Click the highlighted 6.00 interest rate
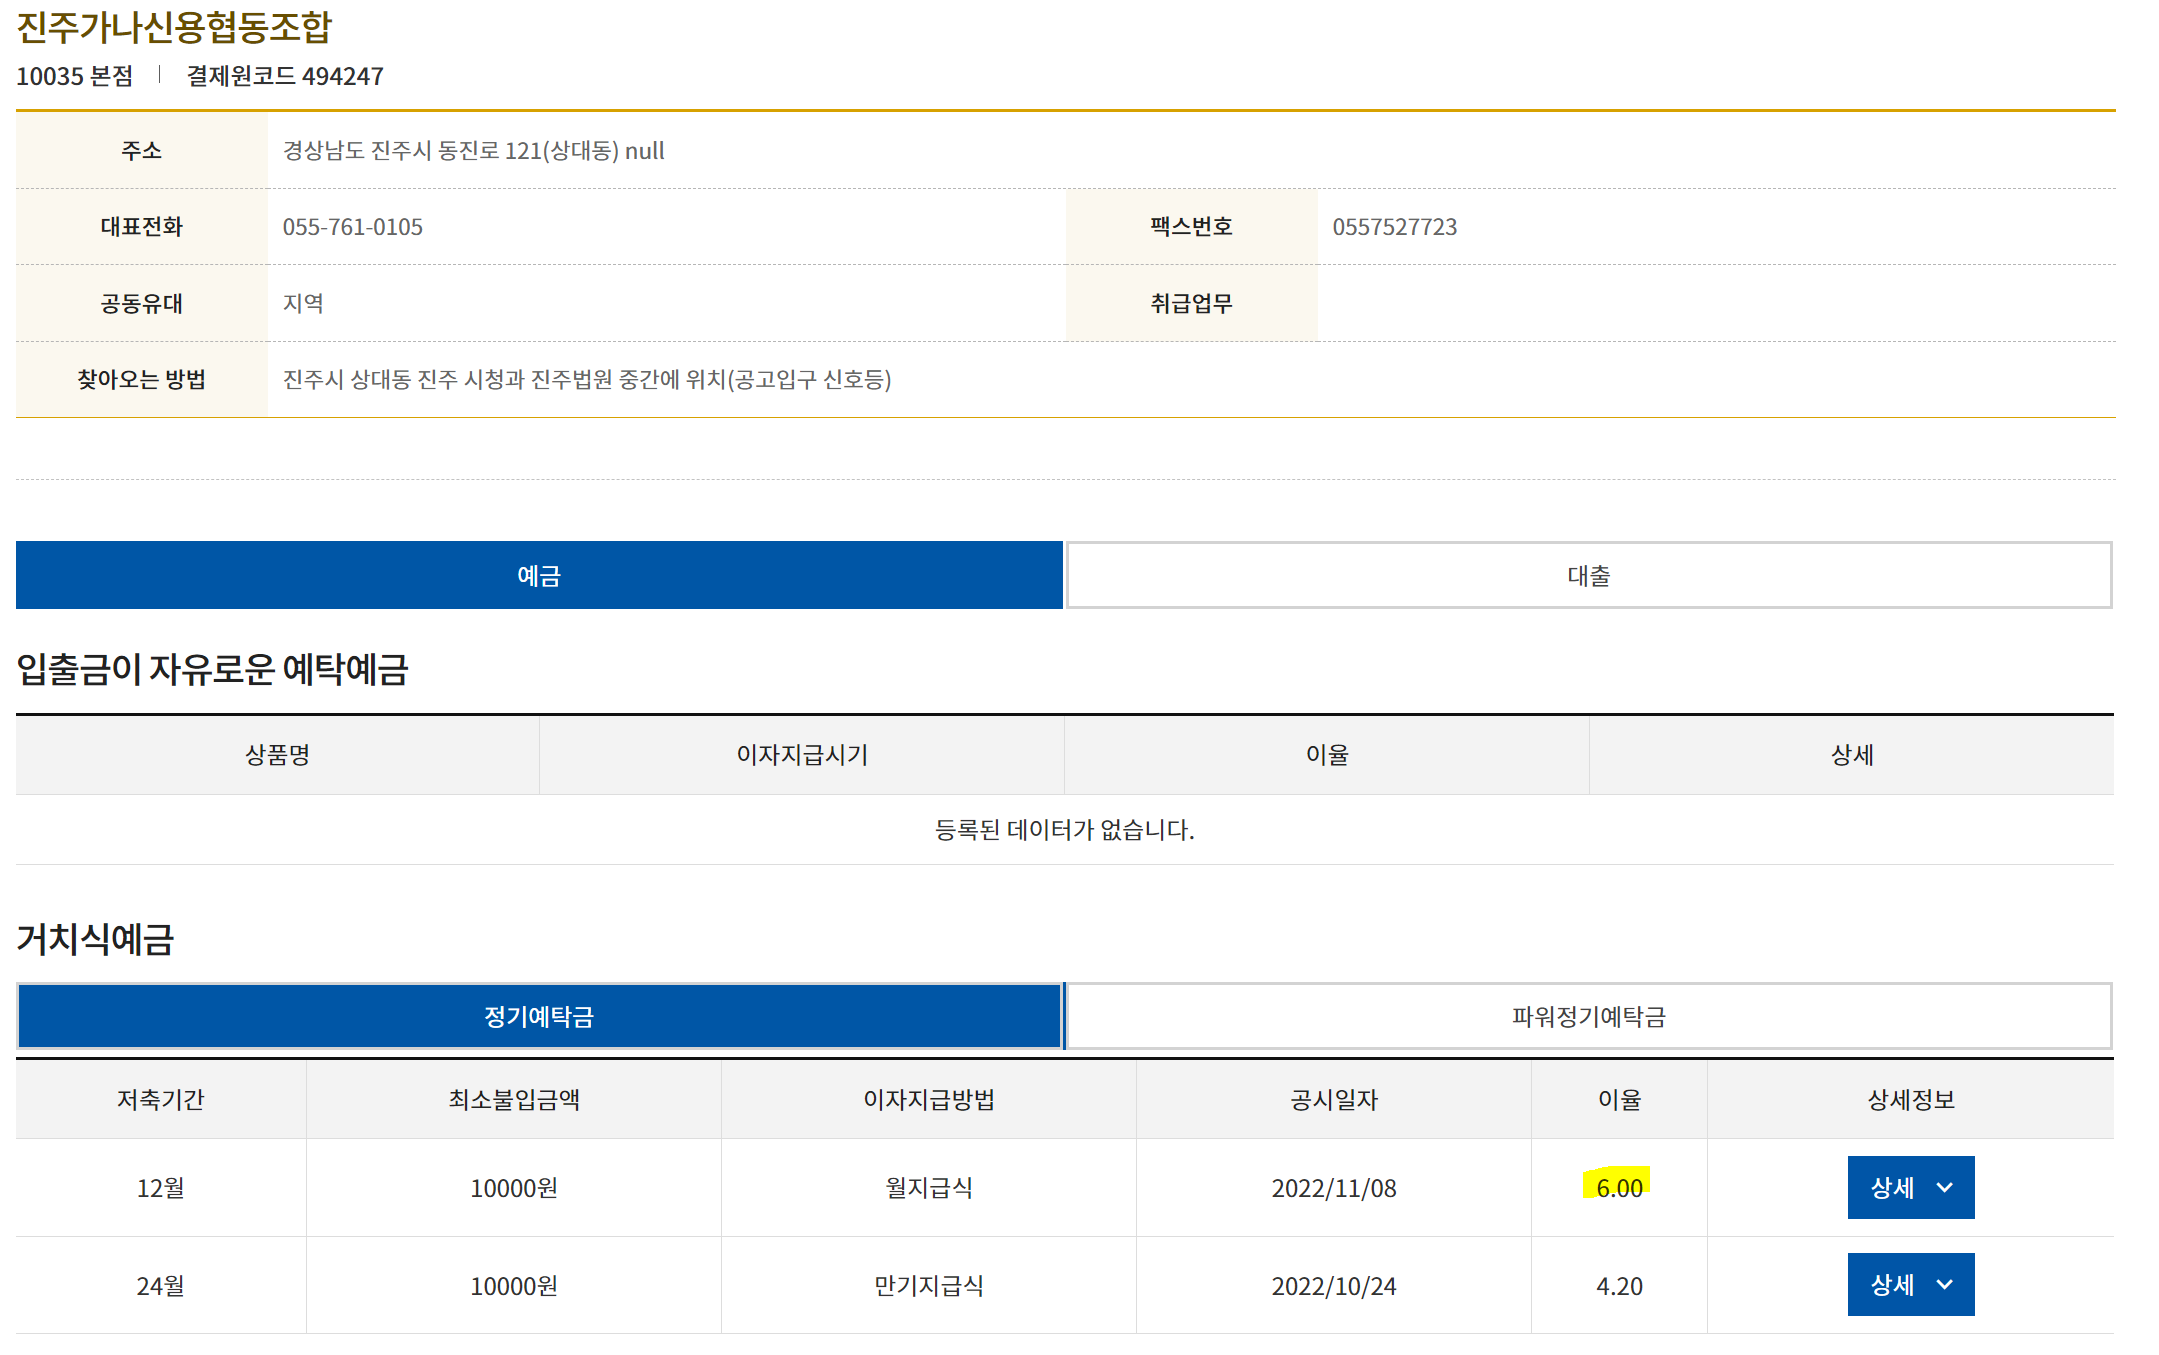The width and height of the screenshot is (2159, 1355). pos(1619,1187)
